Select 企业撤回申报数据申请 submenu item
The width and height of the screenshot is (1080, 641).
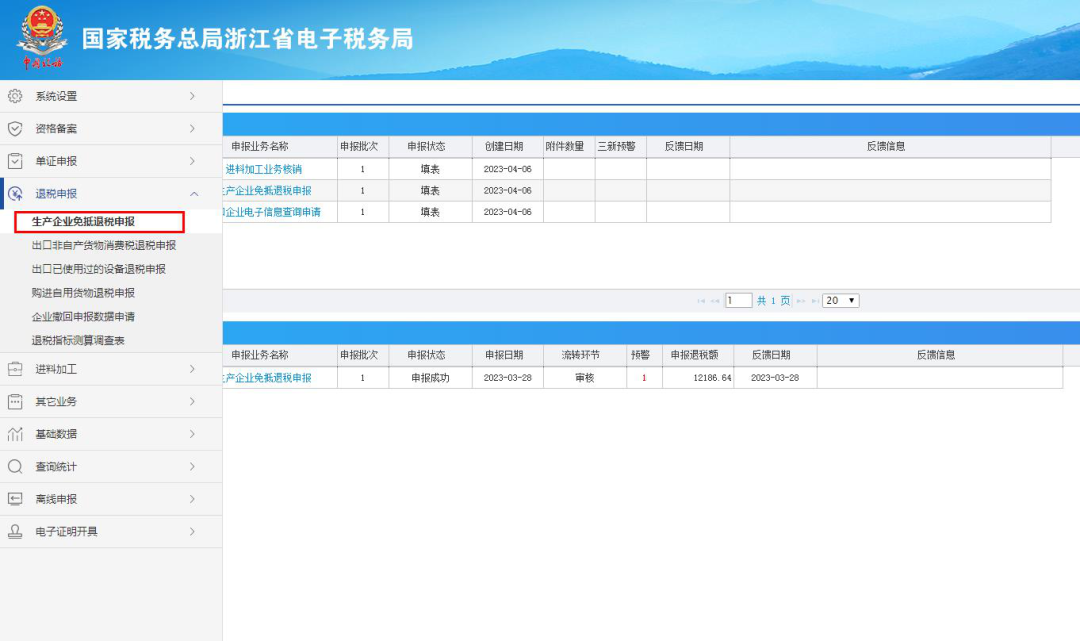[x=83, y=317]
